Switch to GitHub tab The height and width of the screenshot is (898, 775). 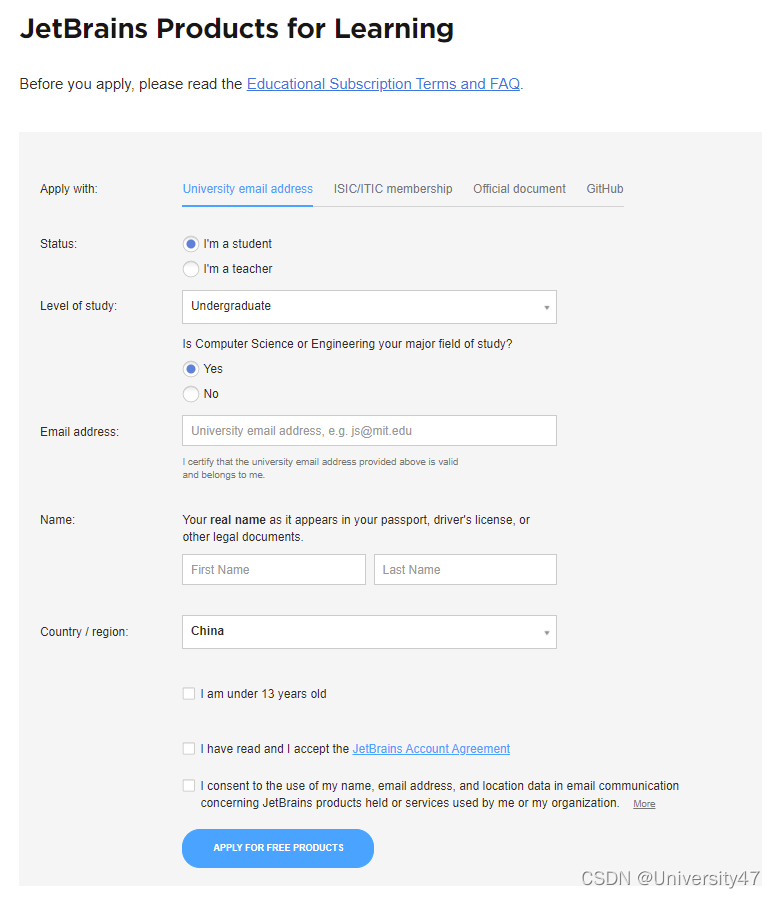605,189
